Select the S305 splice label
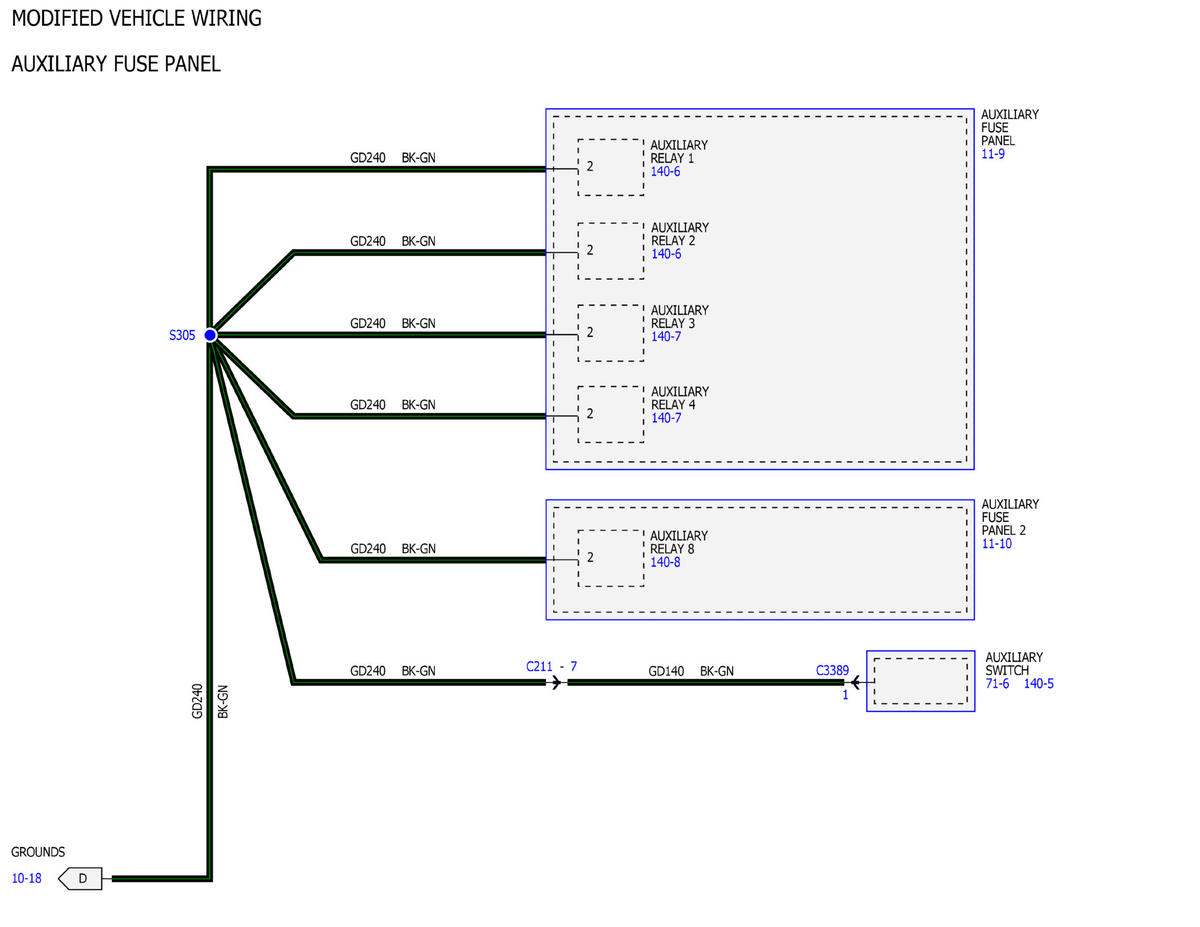This screenshot has width=1200, height=927. (182, 336)
